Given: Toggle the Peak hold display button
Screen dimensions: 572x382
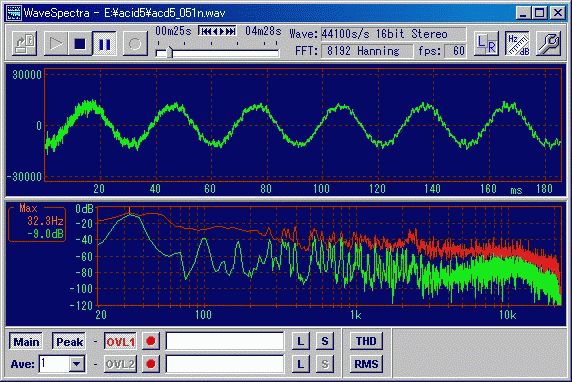Looking at the screenshot, I should (x=69, y=342).
